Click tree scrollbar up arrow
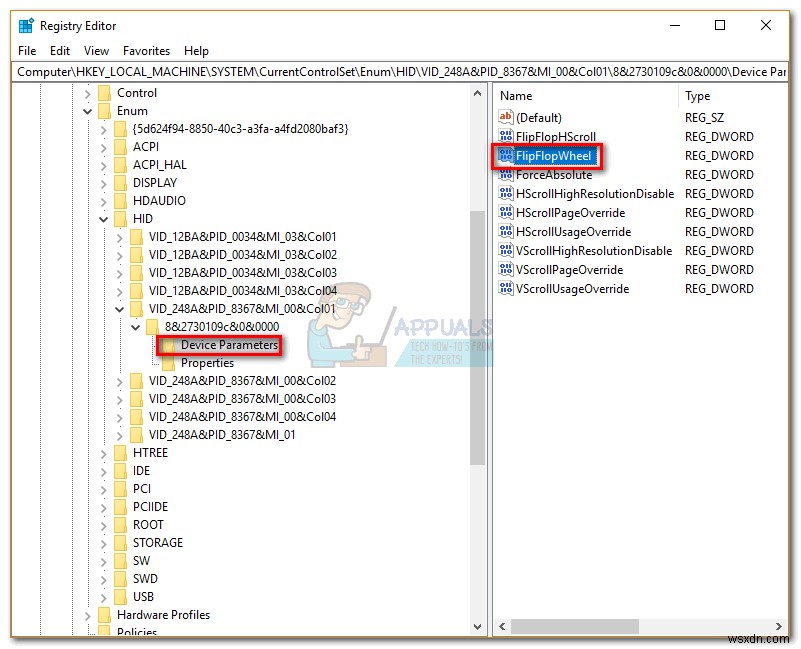This screenshot has width=801, height=649. [477, 93]
